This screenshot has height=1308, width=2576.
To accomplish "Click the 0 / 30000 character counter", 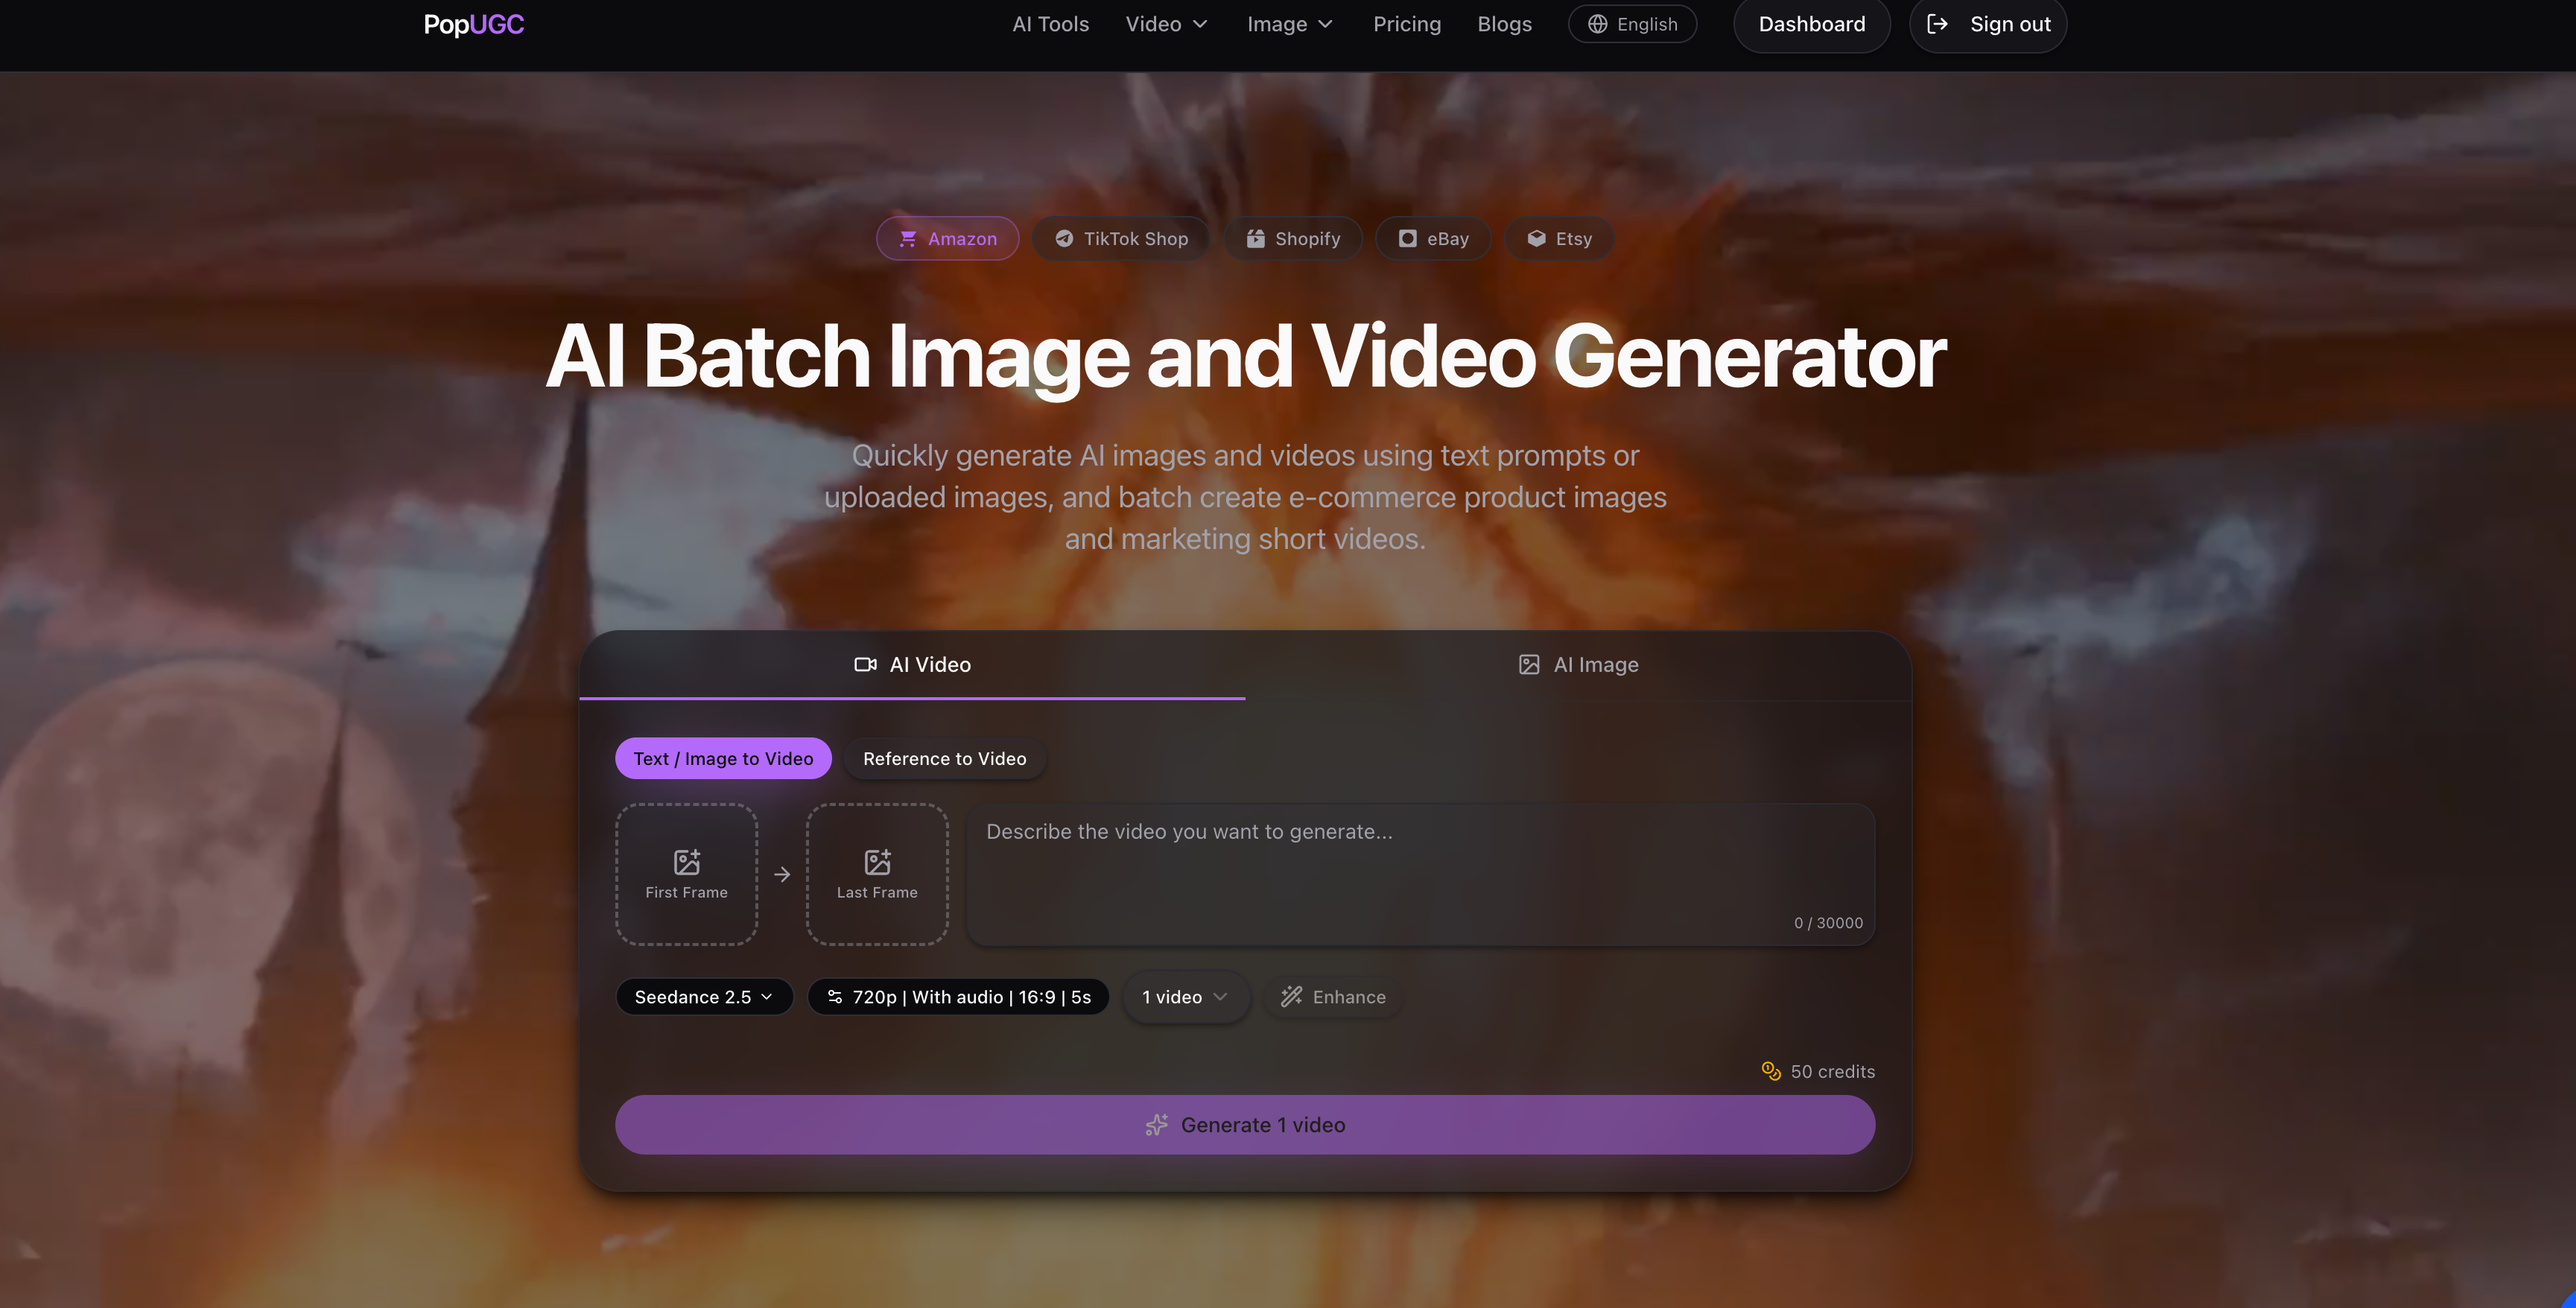I will pos(1828,923).
